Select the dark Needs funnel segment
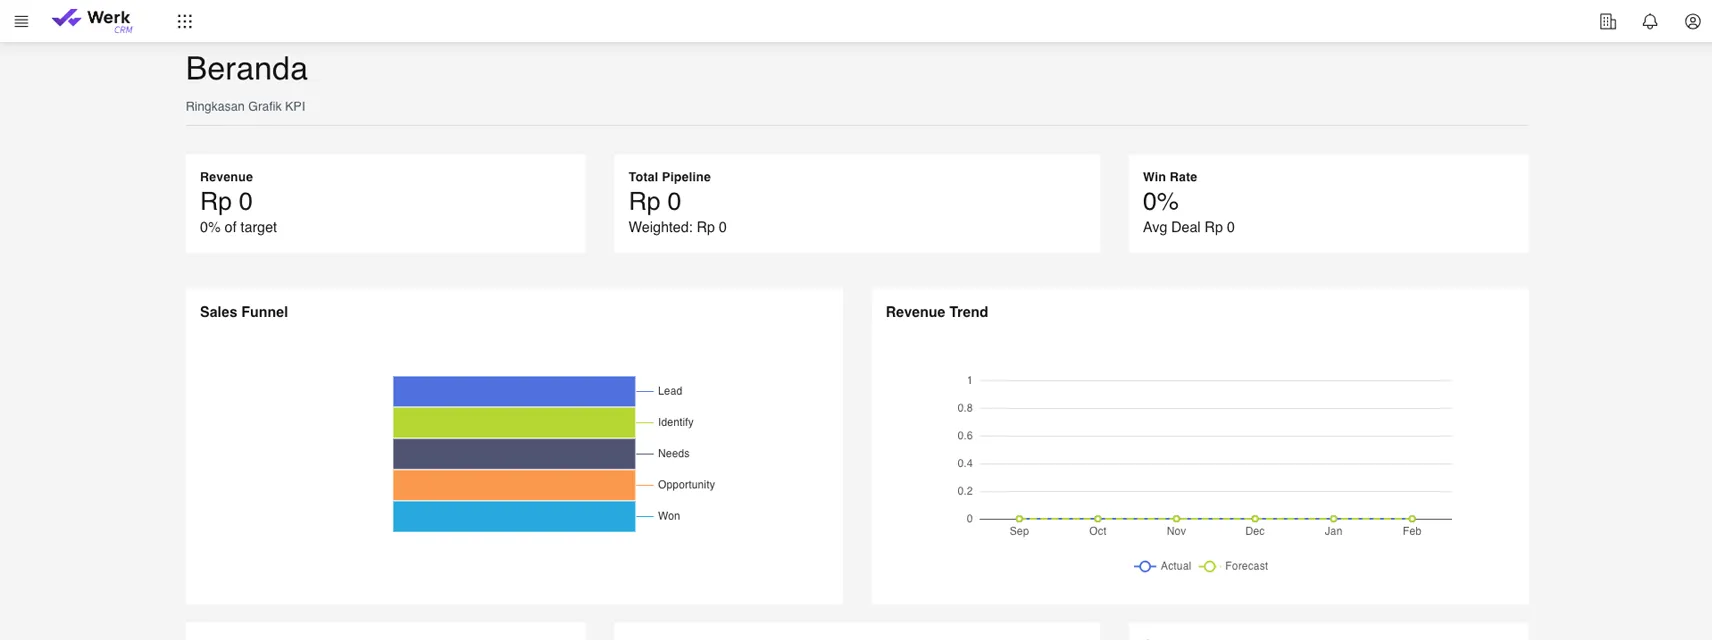Viewport: 1712px width, 640px height. click(x=514, y=454)
